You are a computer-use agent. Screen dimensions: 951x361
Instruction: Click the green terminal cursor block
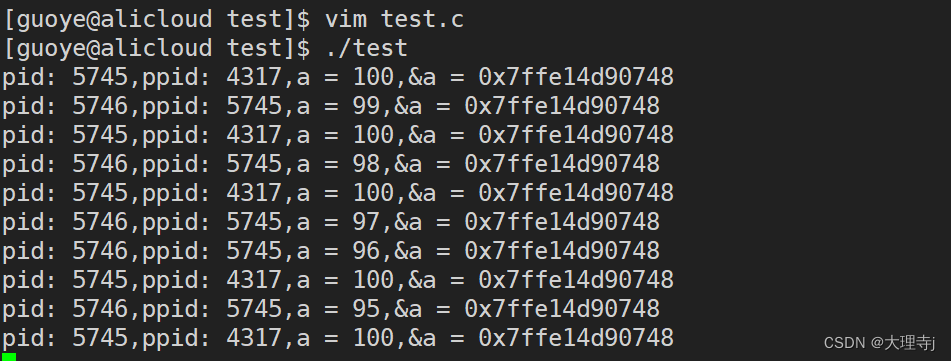9,356
